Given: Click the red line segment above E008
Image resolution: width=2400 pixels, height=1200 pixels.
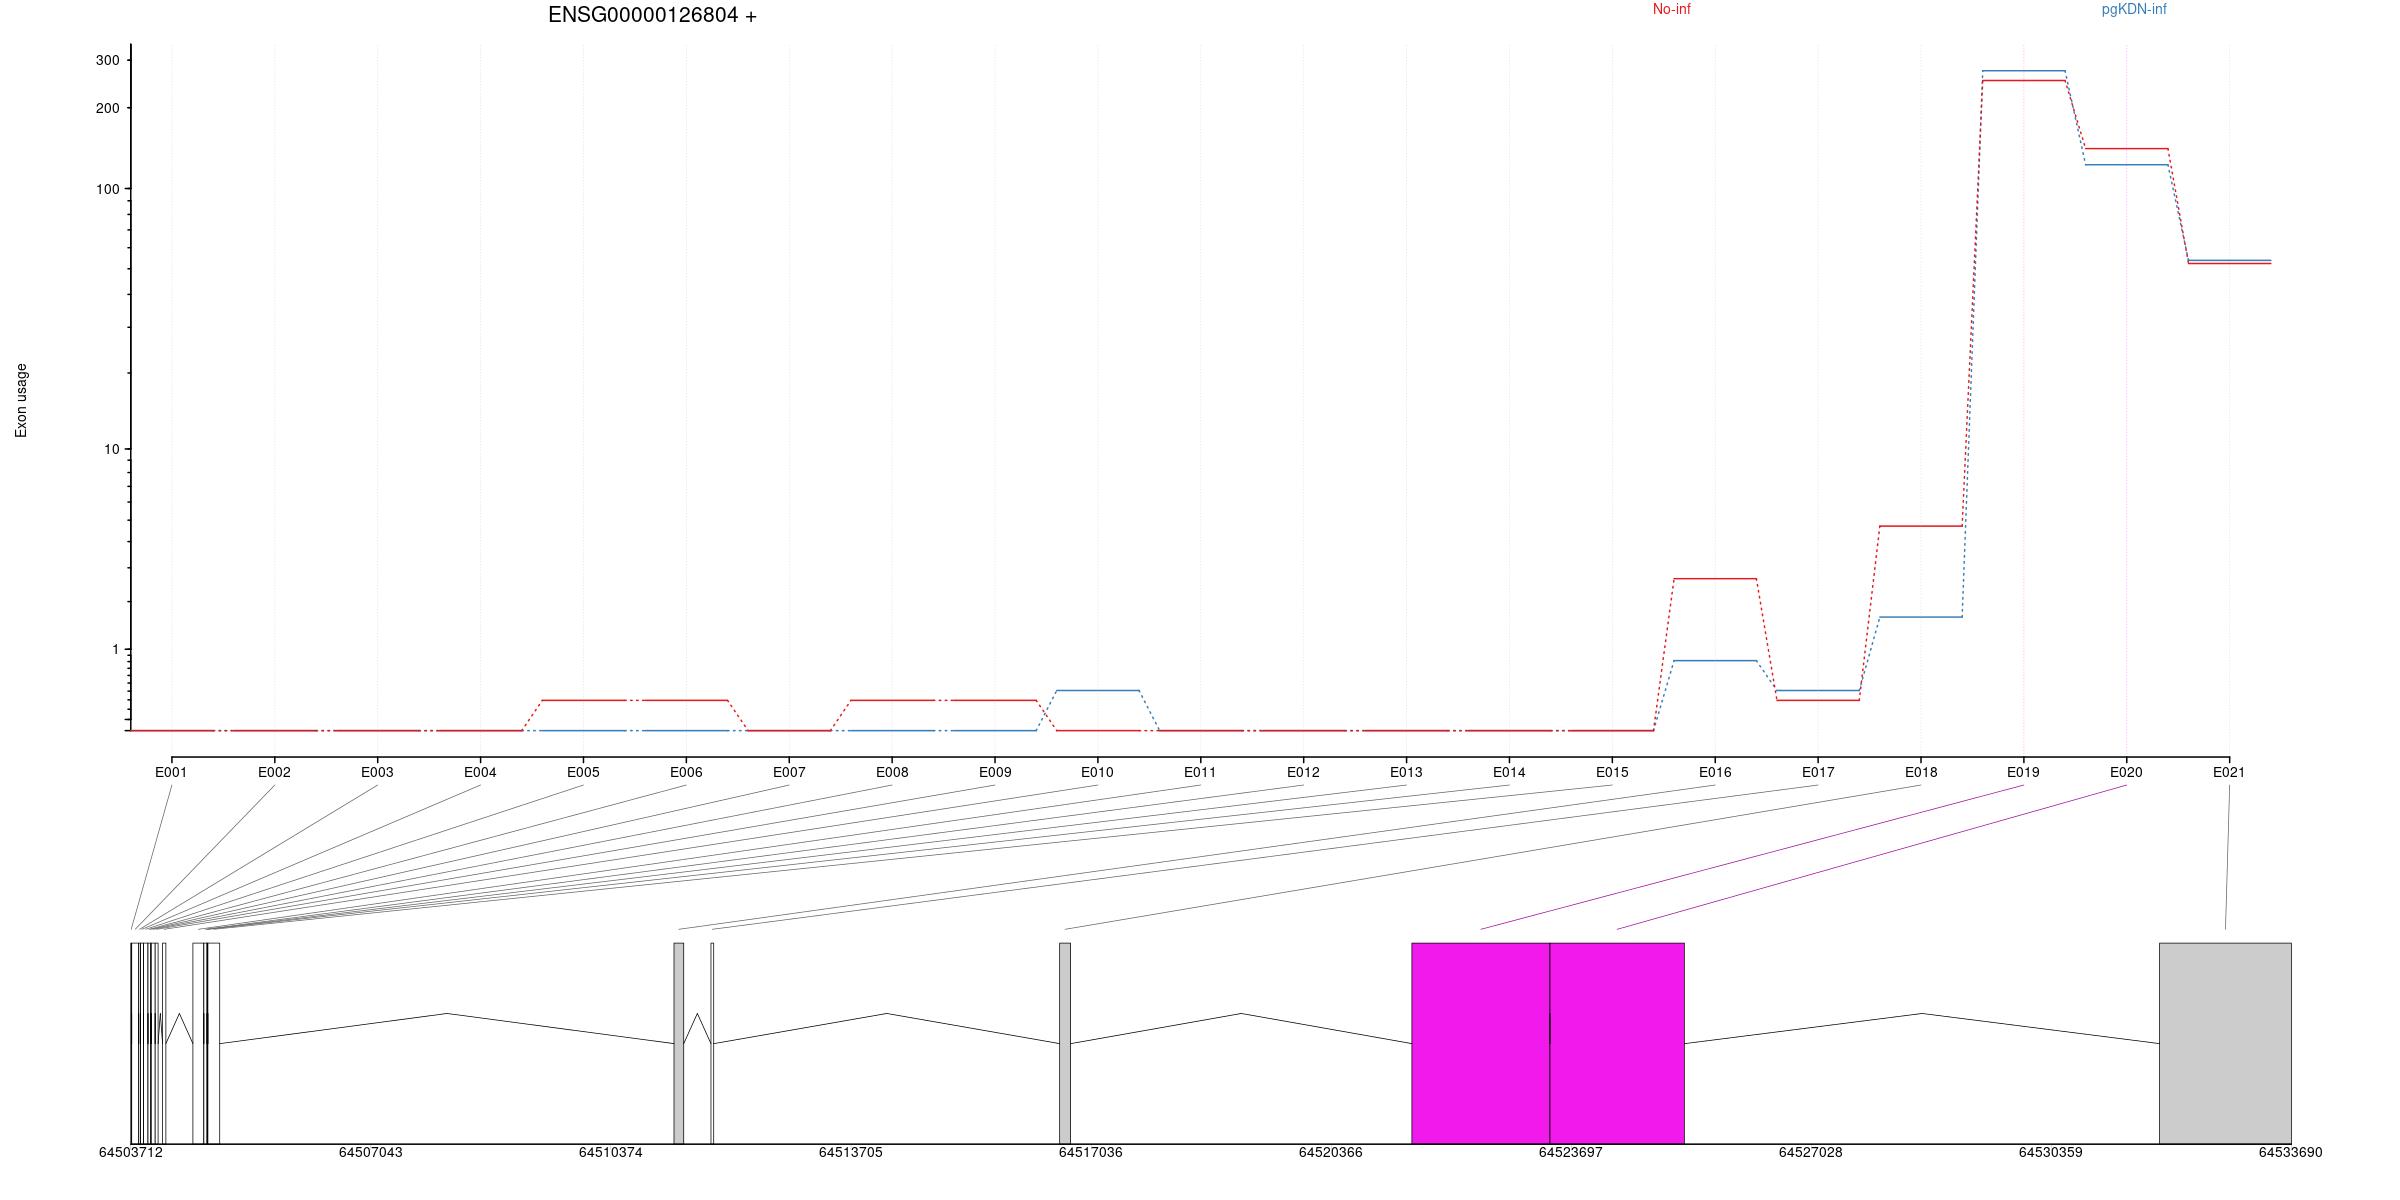Looking at the screenshot, I should click(892, 700).
